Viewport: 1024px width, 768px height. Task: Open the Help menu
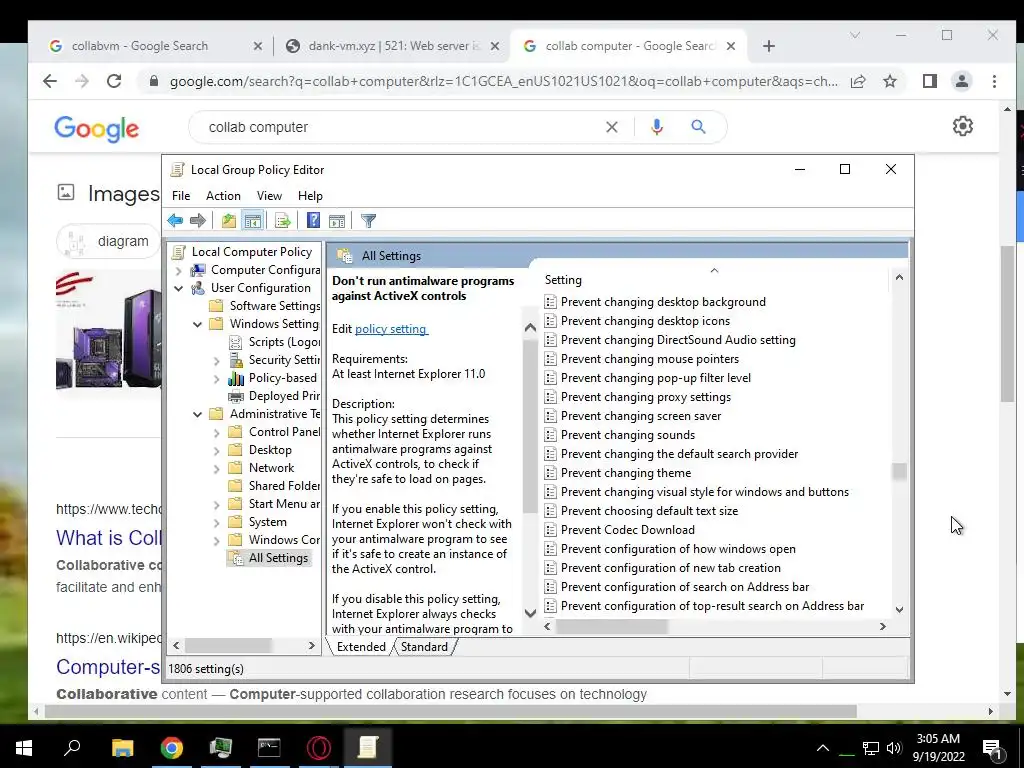pyautogui.click(x=310, y=196)
